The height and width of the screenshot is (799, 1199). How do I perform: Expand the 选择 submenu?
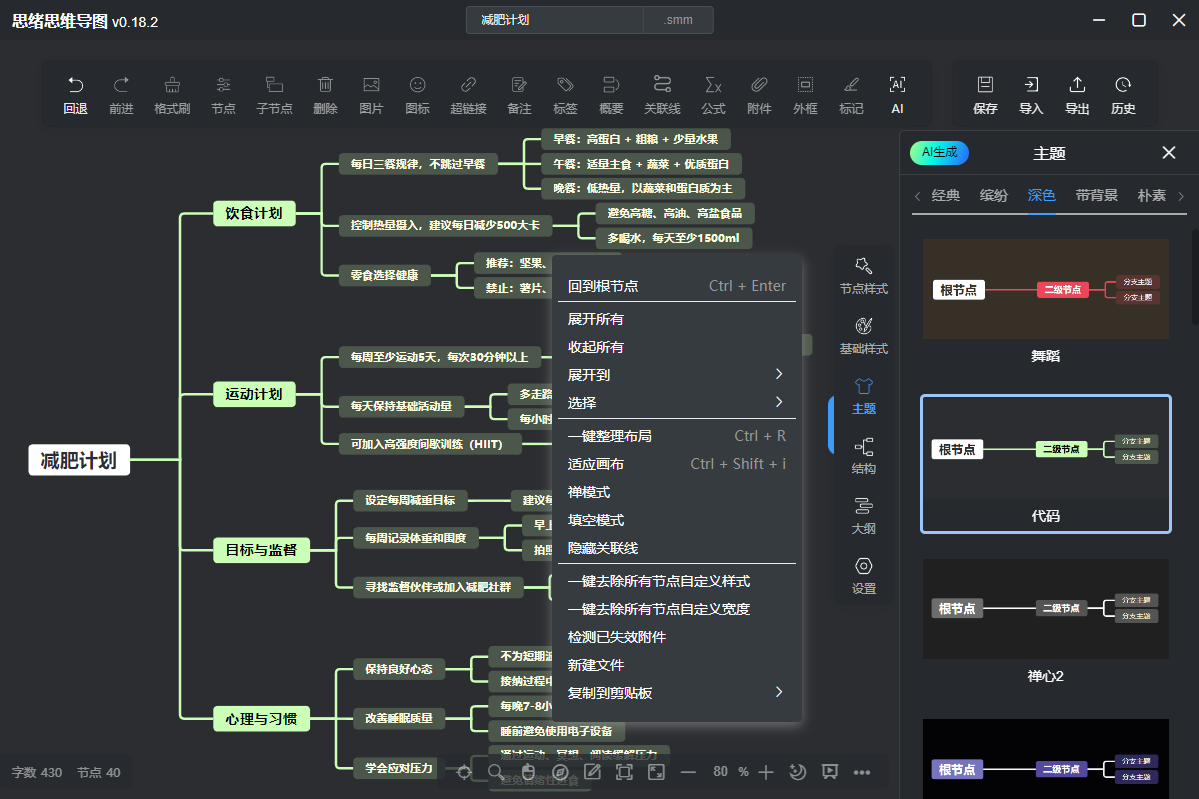(x=677, y=403)
